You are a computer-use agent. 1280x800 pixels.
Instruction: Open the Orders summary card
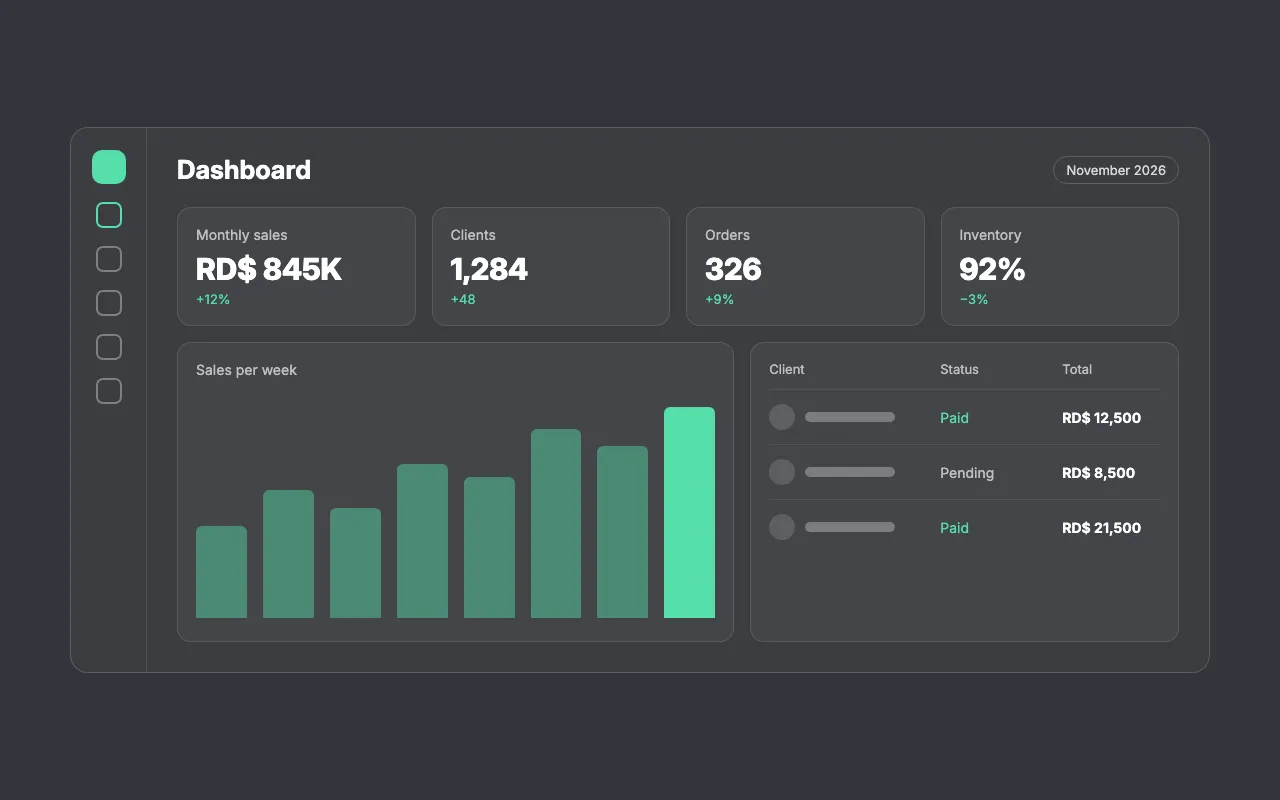pos(805,266)
